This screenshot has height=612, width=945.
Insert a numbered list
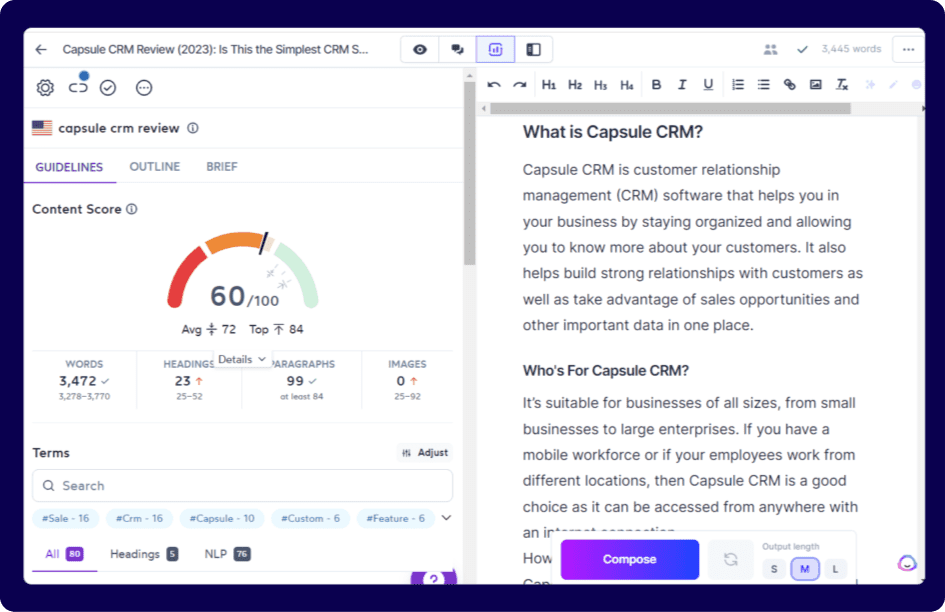coord(738,85)
